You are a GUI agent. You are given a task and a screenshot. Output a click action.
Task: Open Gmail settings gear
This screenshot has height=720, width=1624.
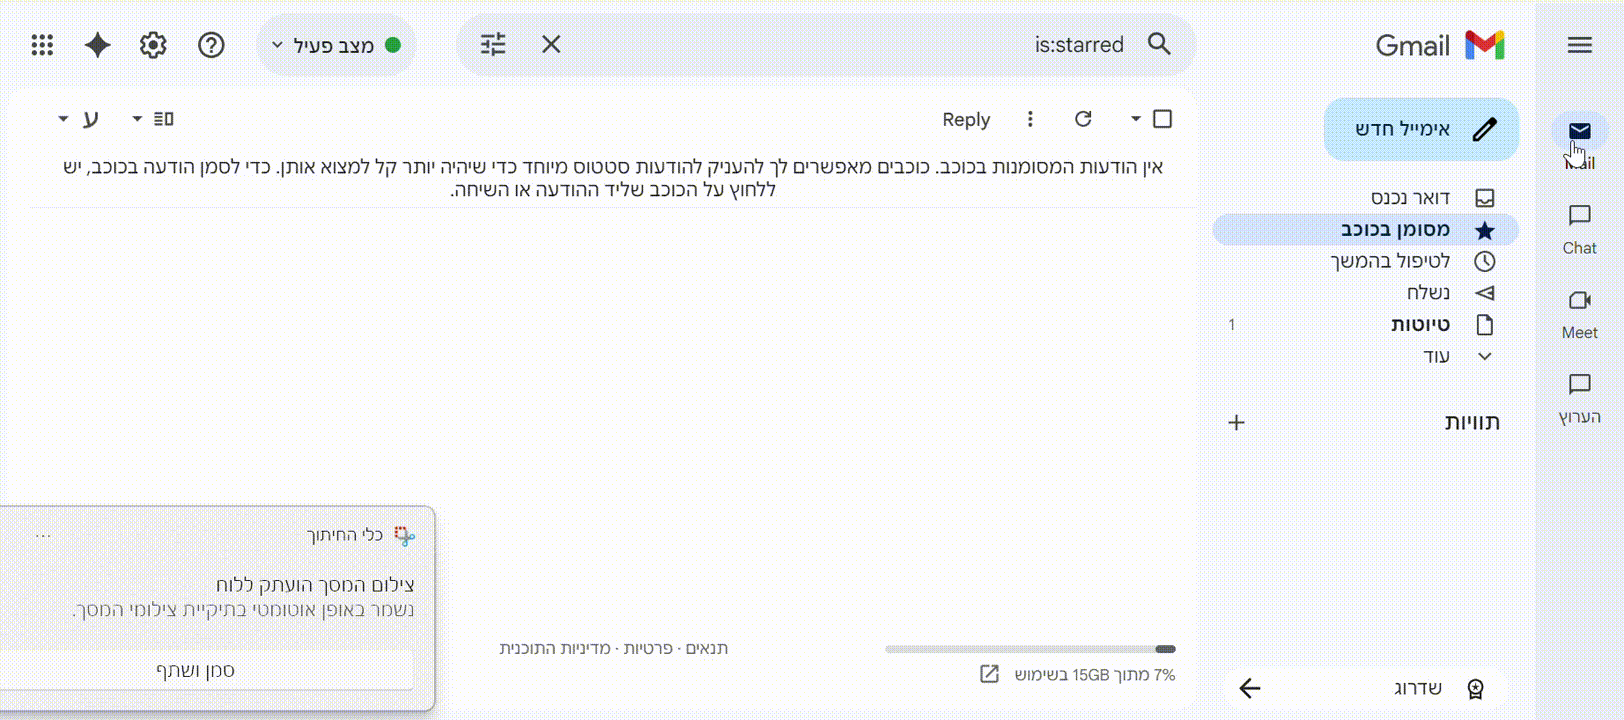(x=153, y=45)
